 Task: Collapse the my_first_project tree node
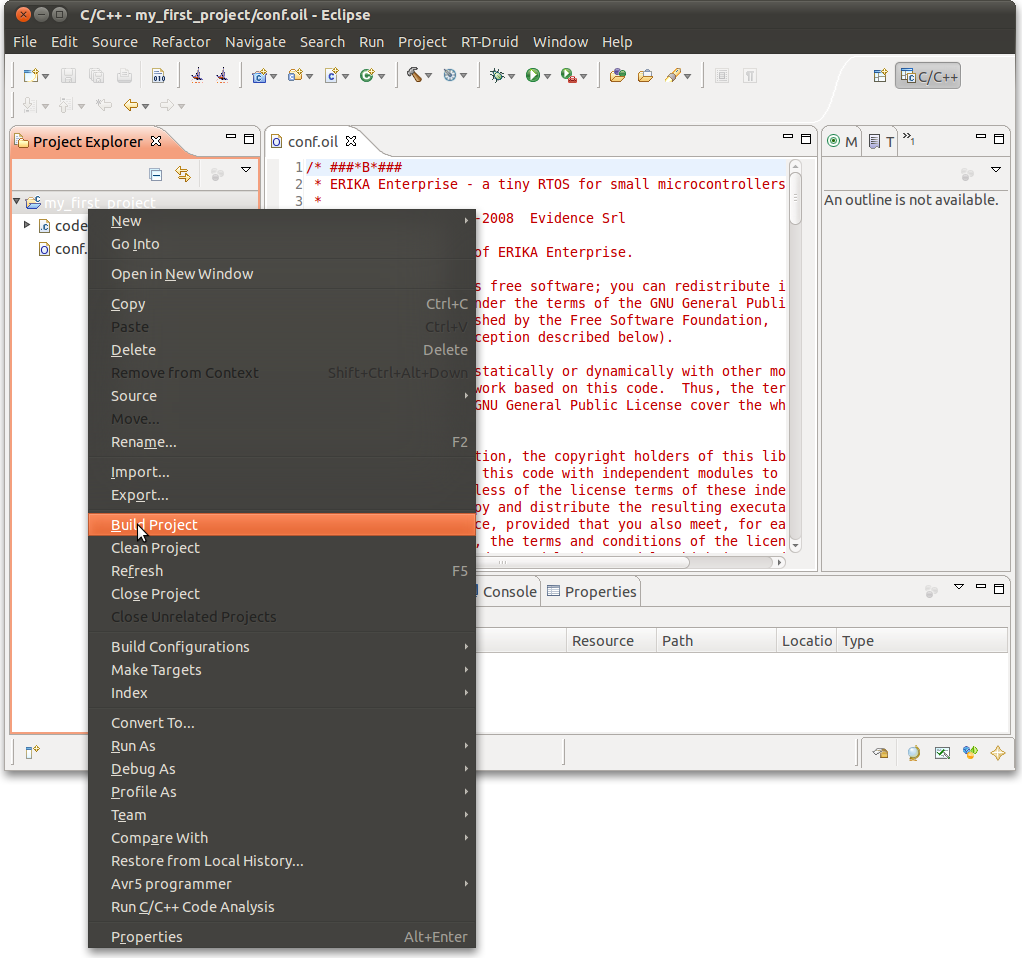[17, 201]
